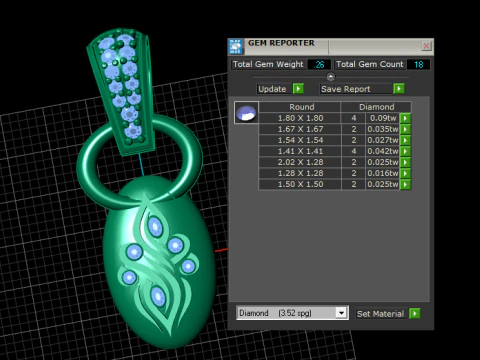Click the GEM REPORTER title text
480x360 pixels.
[x=281, y=43]
